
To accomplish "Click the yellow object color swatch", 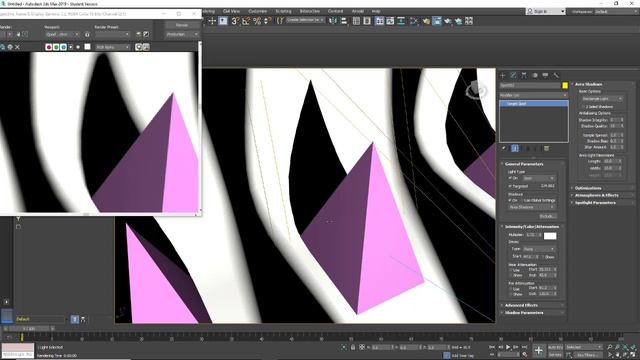I will pos(565,85).
